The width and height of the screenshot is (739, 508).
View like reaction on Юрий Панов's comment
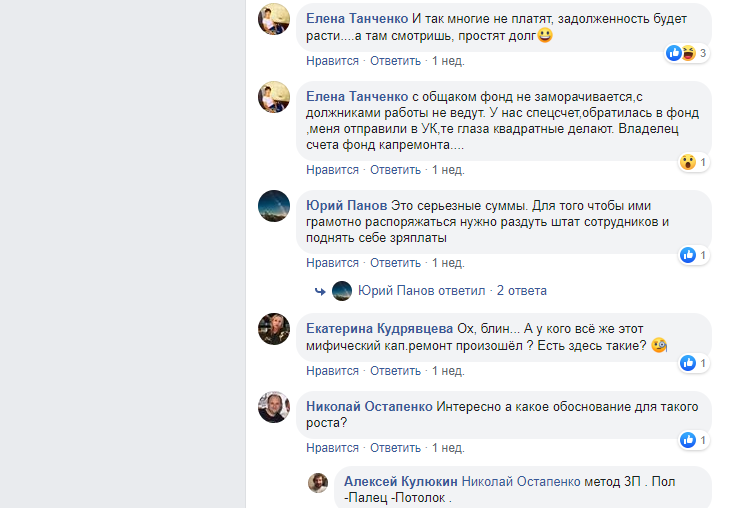(x=688, y=255)
